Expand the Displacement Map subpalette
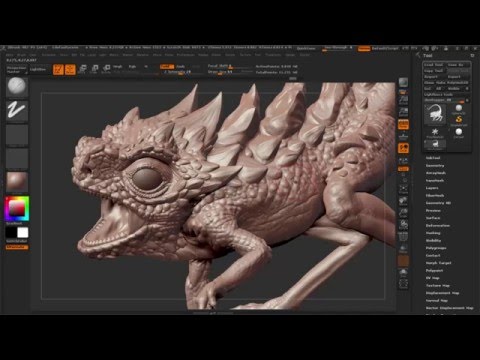 (442, 293)
